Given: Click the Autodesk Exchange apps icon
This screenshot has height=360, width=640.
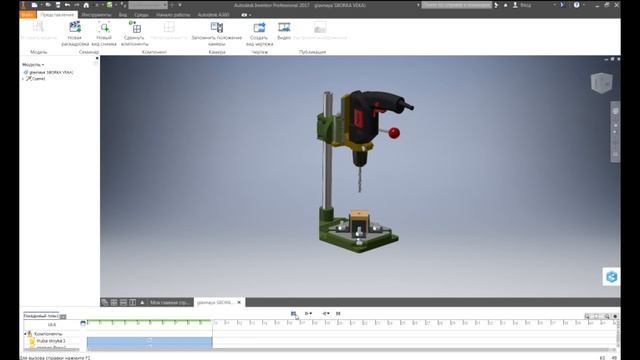Looking at the screenshot, I should (x=562, y=5).
